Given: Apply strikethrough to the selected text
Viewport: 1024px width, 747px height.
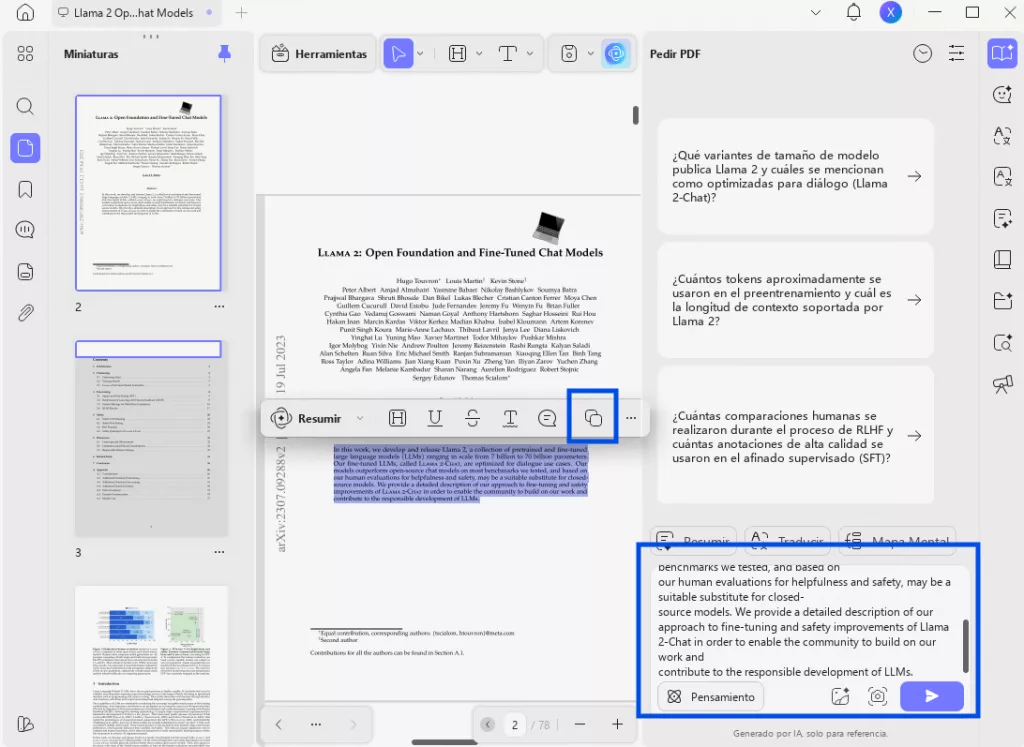Looking at the screenshot, I should (473, 418).
